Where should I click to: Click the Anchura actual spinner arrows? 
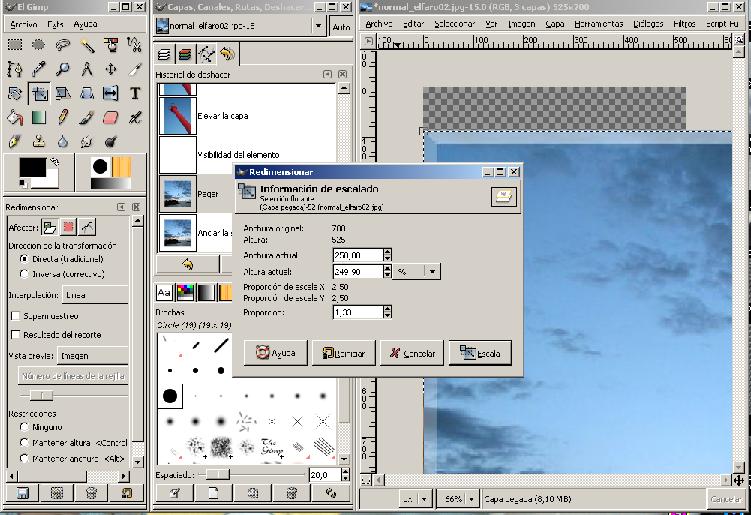click(x=387, y=255)
